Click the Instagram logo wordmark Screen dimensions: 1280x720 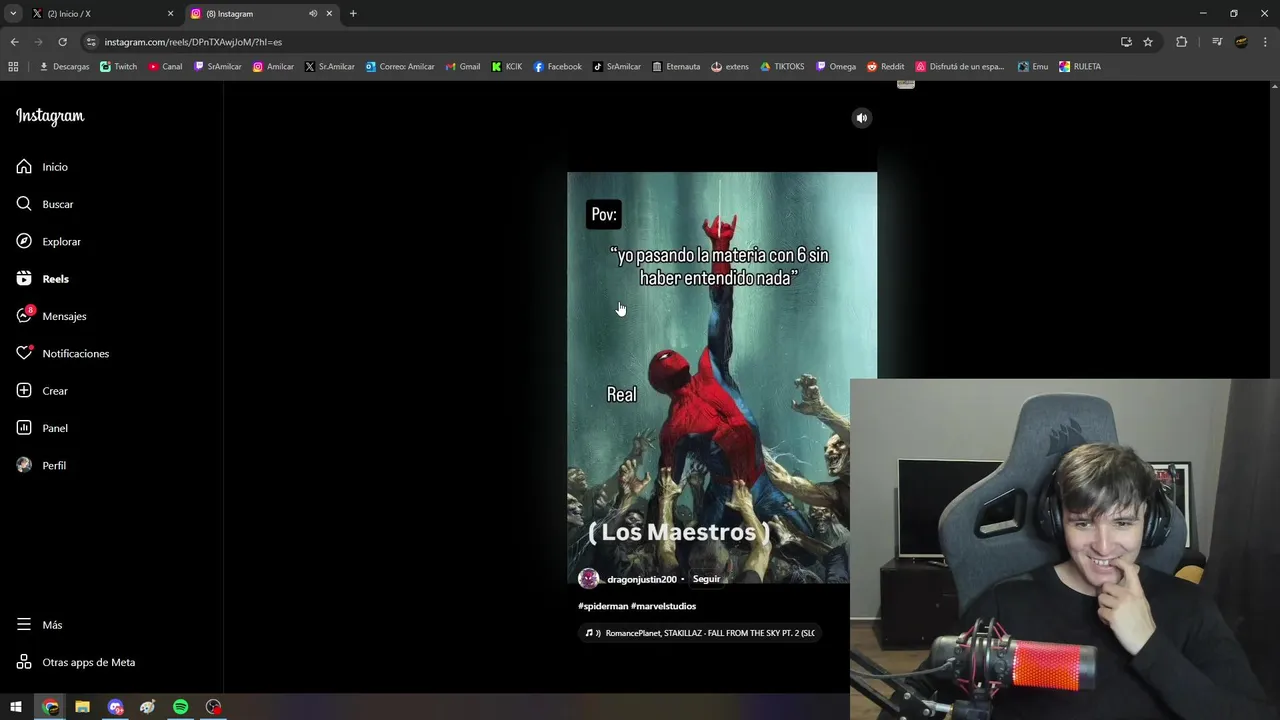50,116
